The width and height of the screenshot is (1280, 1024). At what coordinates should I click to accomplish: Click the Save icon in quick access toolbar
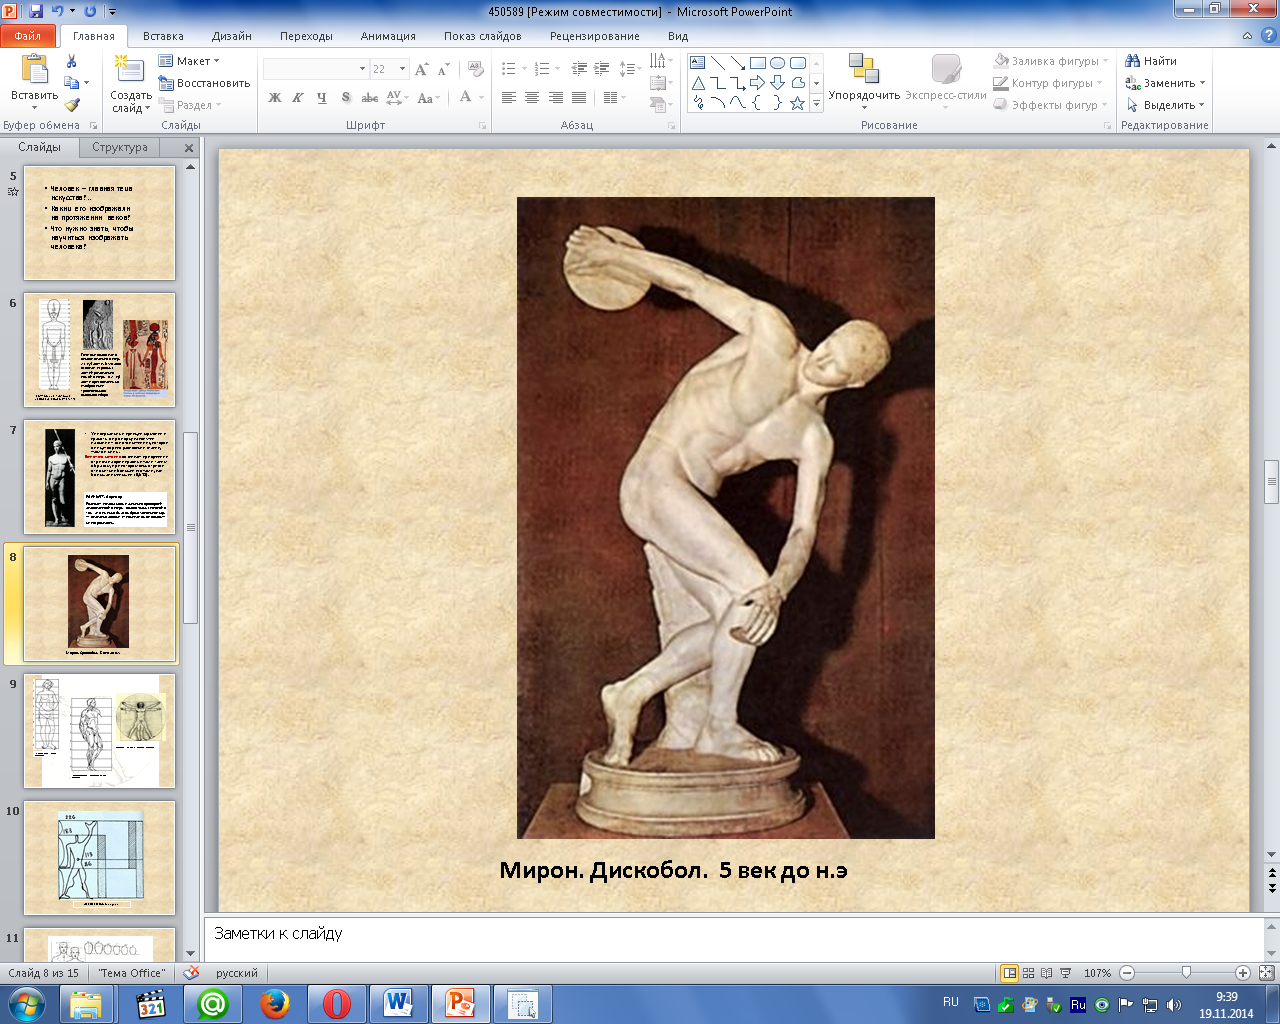(36, 11)
